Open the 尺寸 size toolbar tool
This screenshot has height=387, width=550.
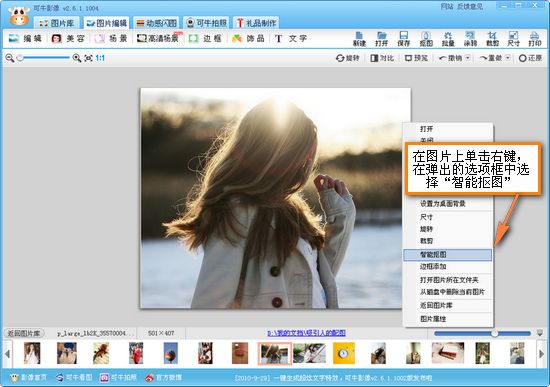click(x=513, y=39)
